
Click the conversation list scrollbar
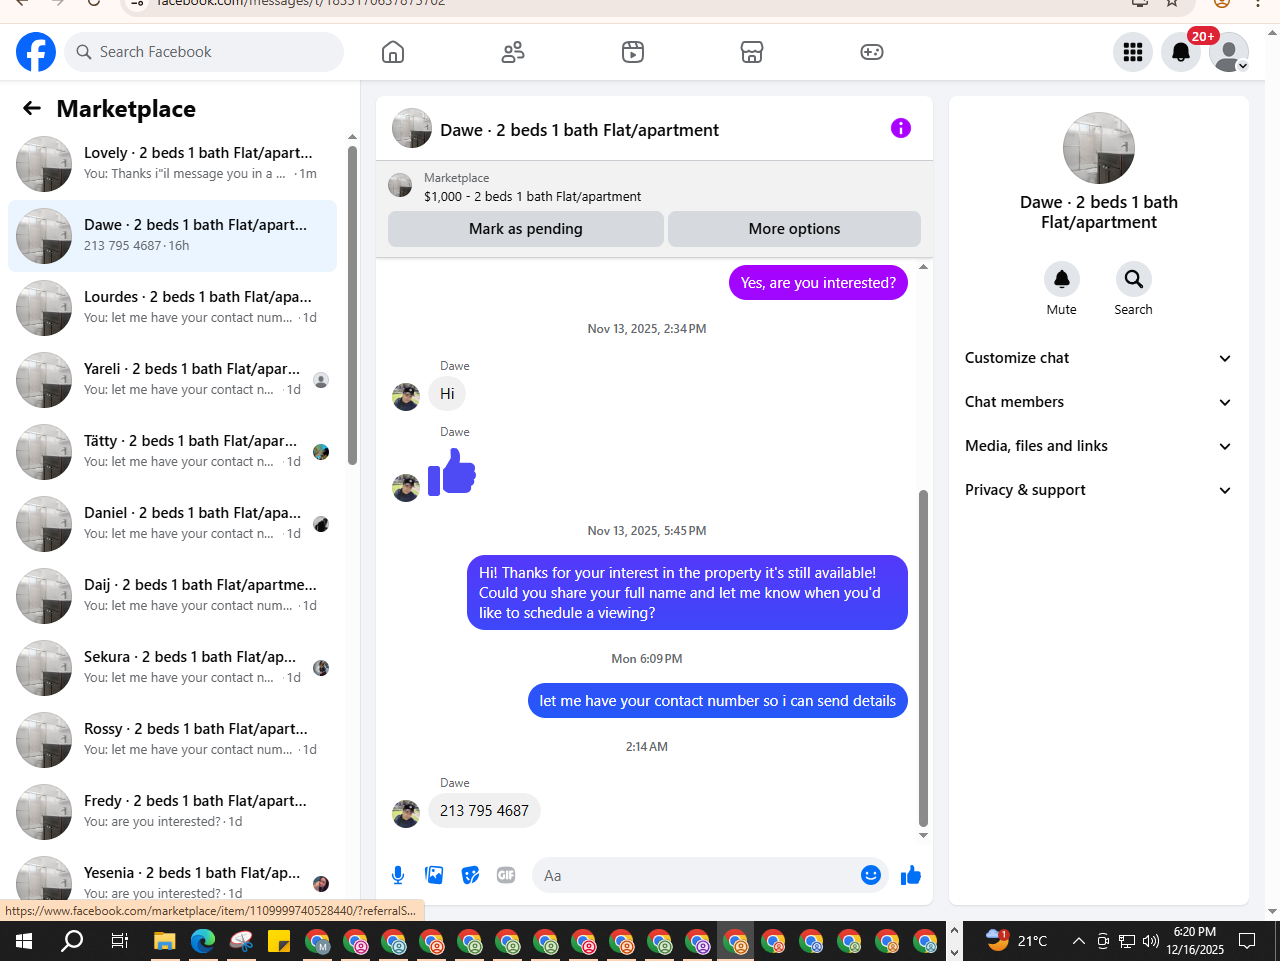pyautogui.click(x=352, y=305)
